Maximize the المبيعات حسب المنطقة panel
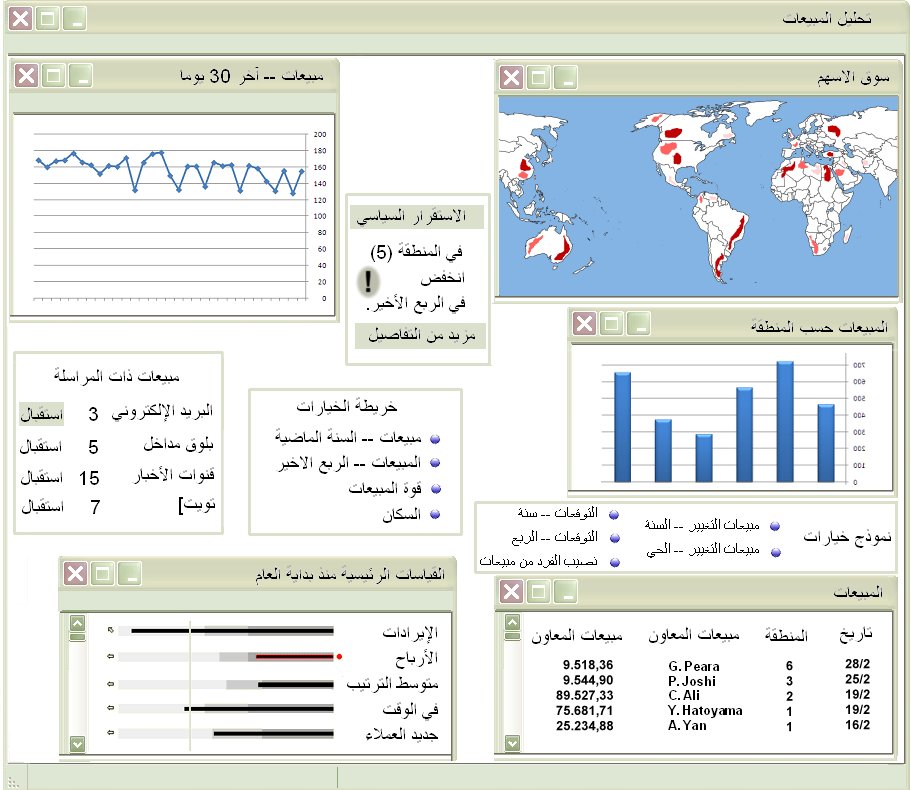Screen dimensions: 911x790 pos(610,323)
